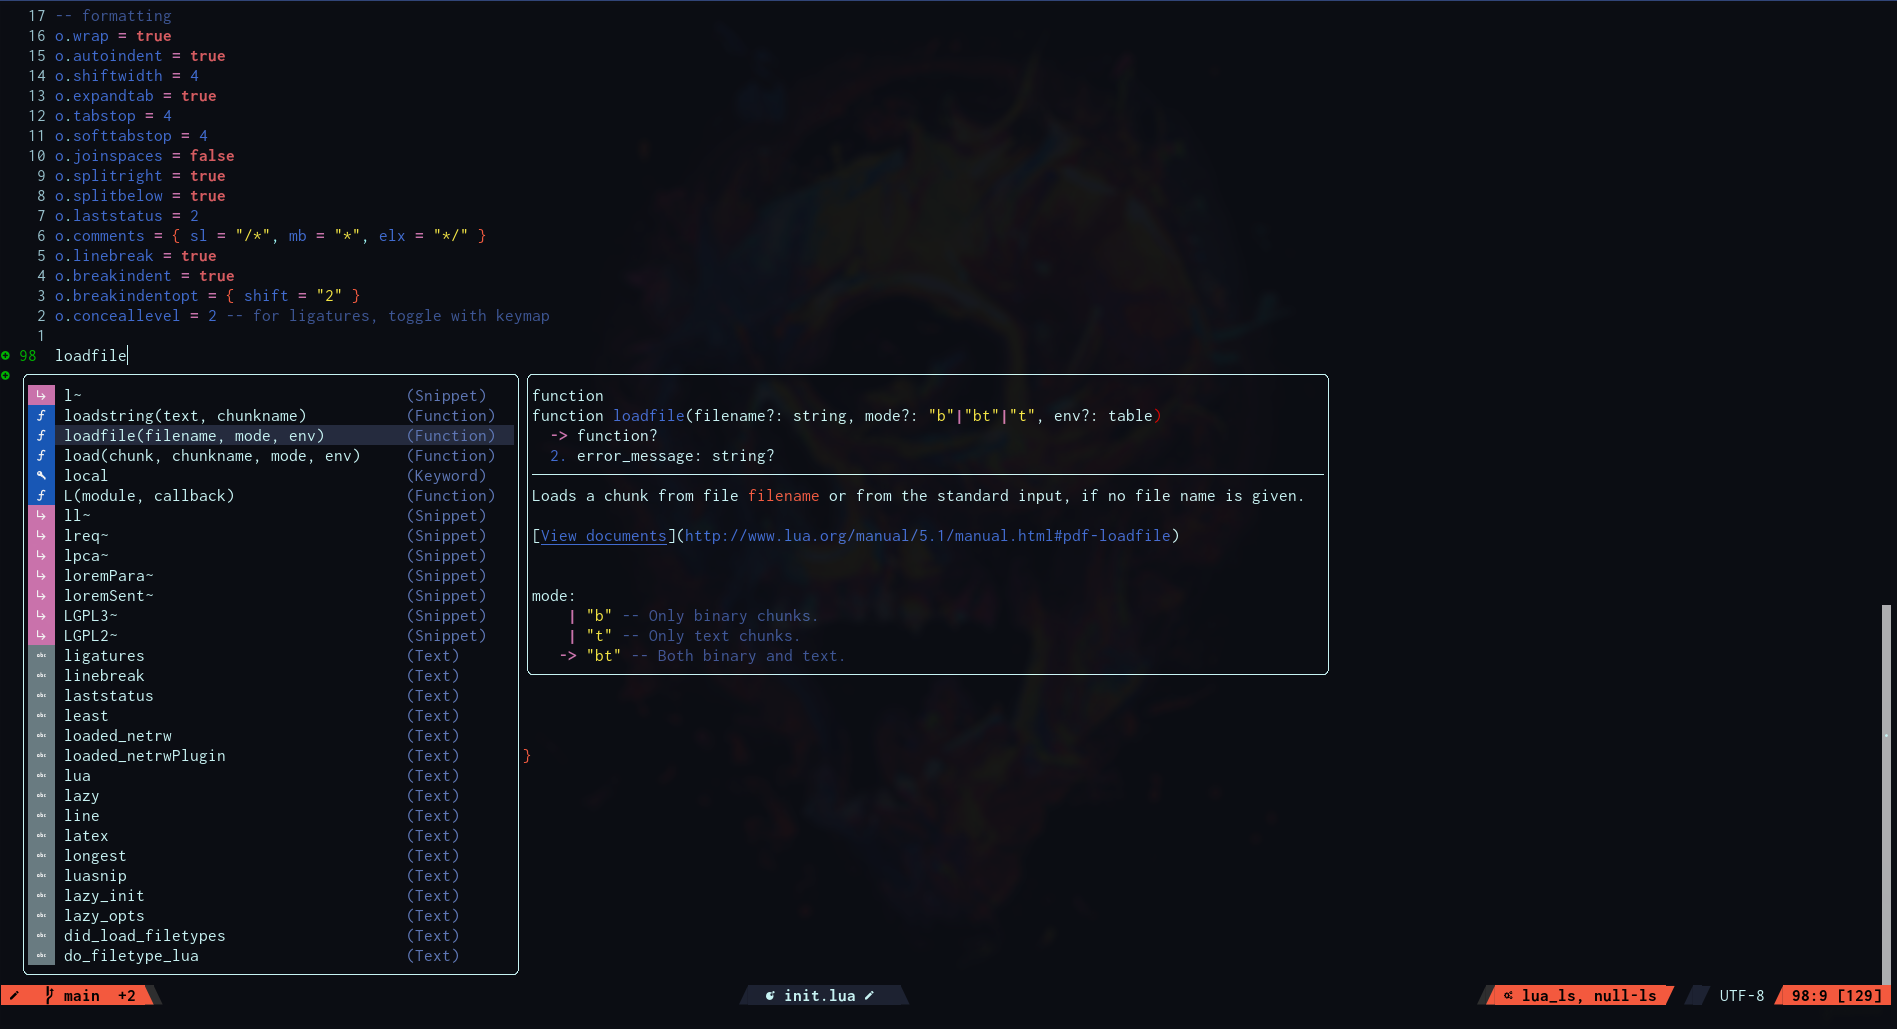Select the 'loaded_netrw' text completion

click(271, 736)
